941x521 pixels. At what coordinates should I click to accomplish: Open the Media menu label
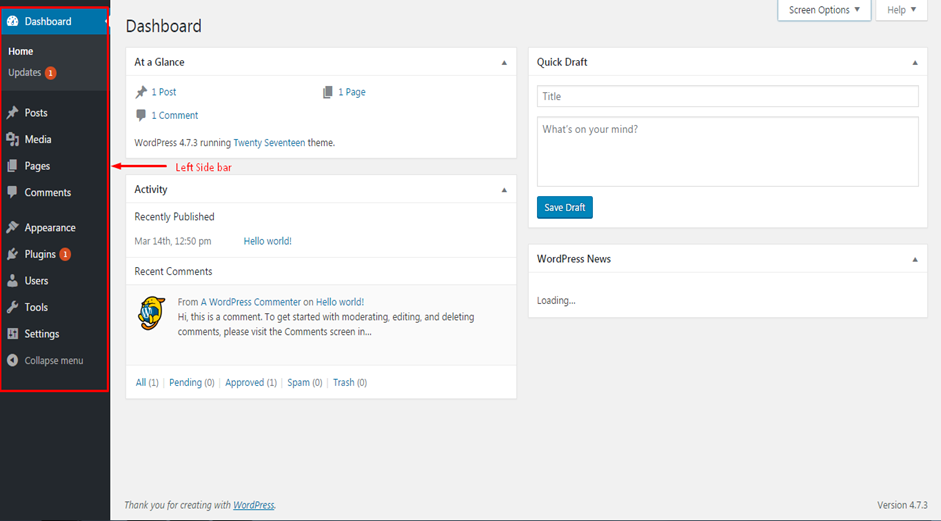[38, 139]
